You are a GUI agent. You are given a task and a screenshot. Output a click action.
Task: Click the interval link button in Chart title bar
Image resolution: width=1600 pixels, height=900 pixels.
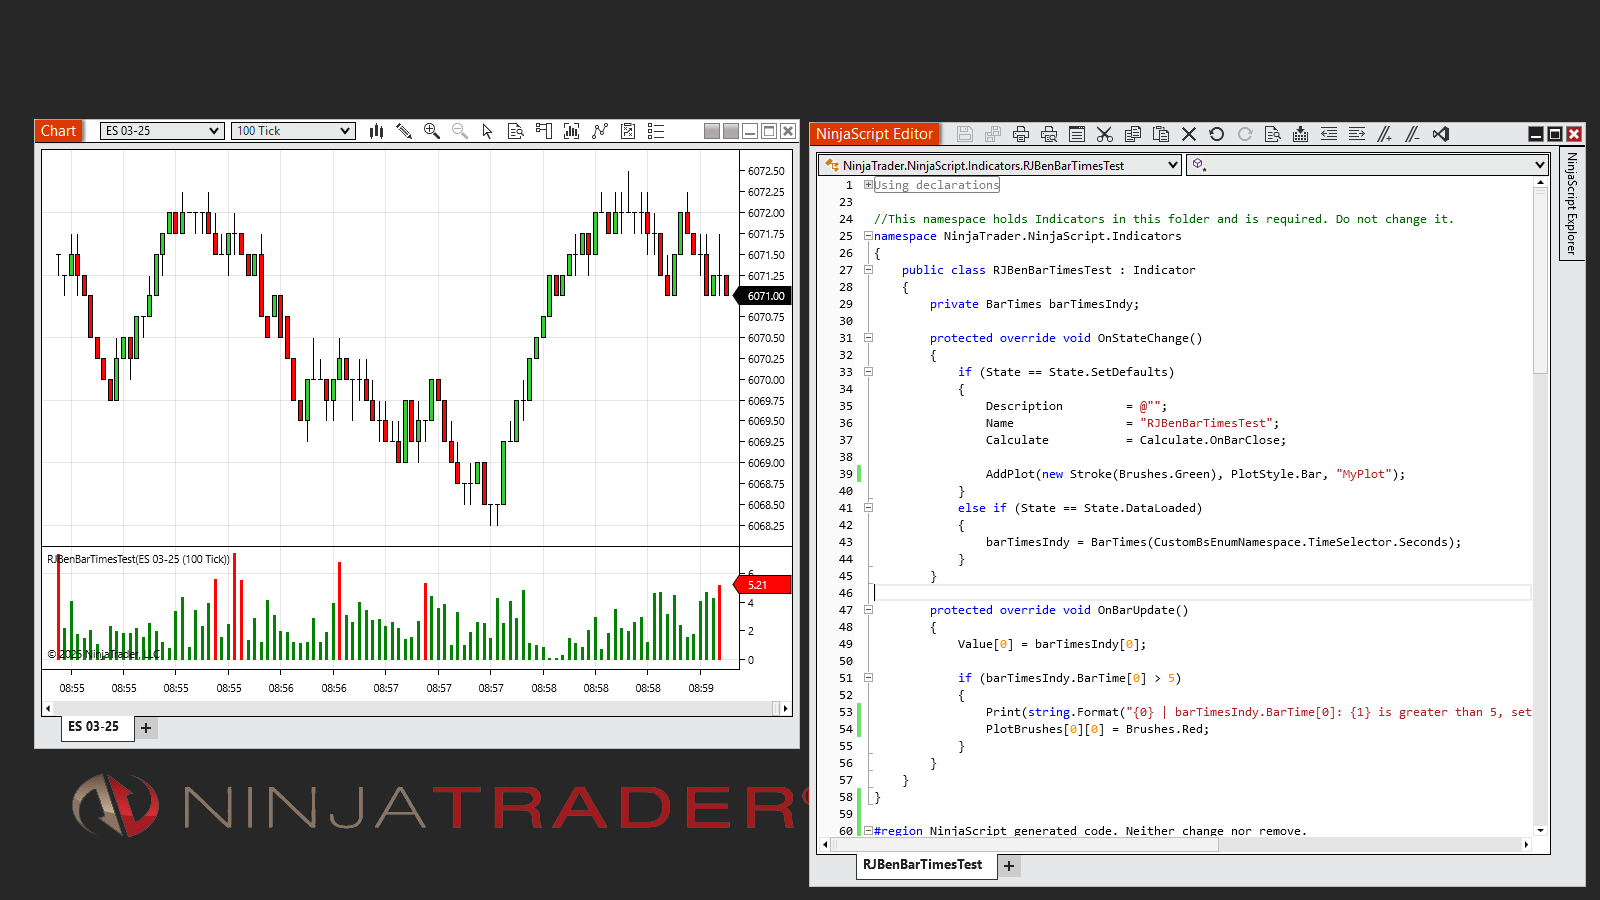pyautogui.click(x=731, y=131)
